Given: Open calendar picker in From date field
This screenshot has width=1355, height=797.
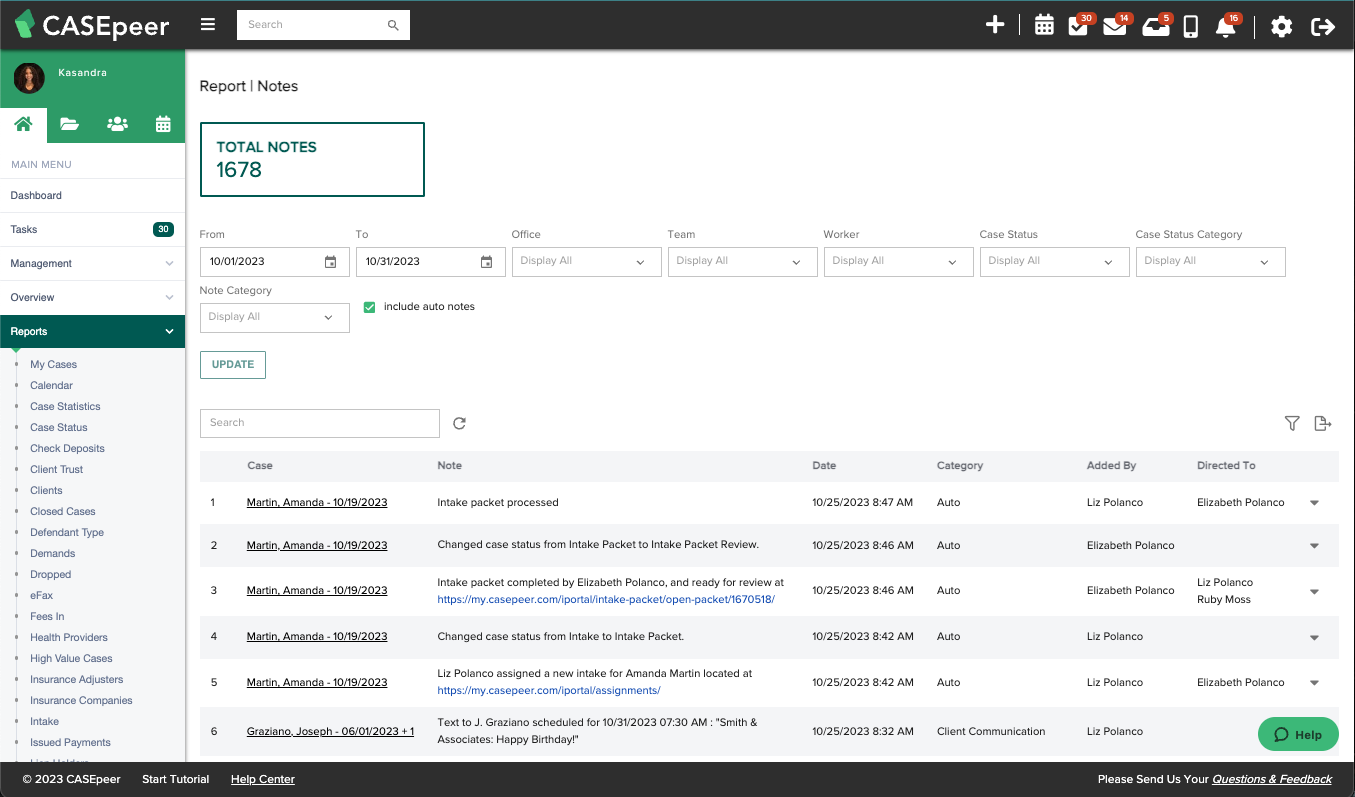Looking at the screenshot, I should coord(331,262).
